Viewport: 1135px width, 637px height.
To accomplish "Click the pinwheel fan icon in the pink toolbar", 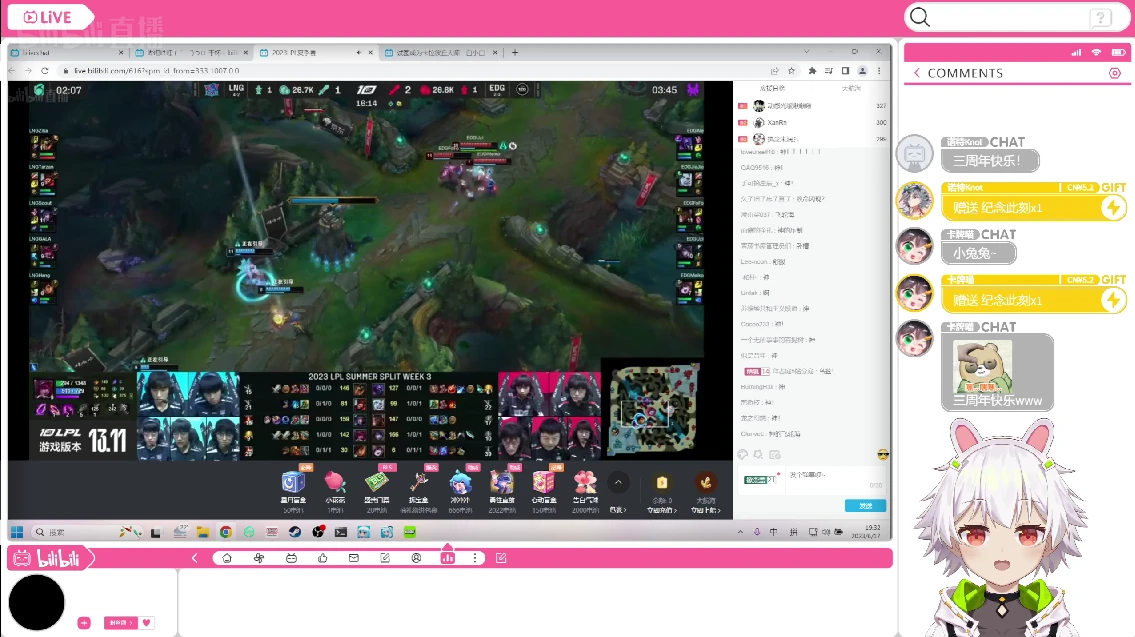I will (258, 558).
